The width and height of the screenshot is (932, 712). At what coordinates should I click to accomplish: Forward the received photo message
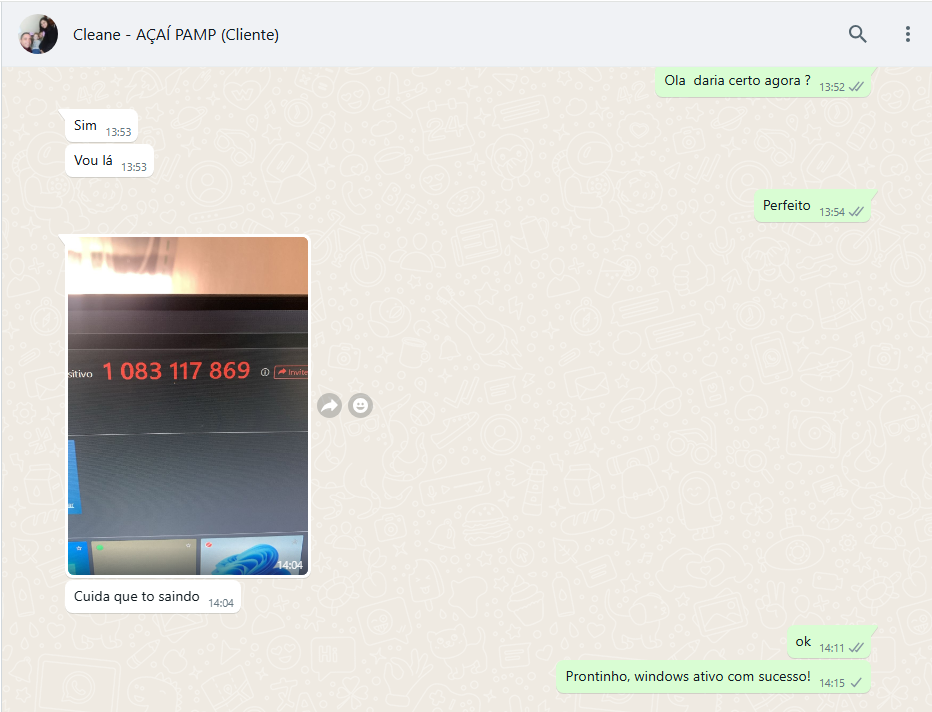point(329,406)
